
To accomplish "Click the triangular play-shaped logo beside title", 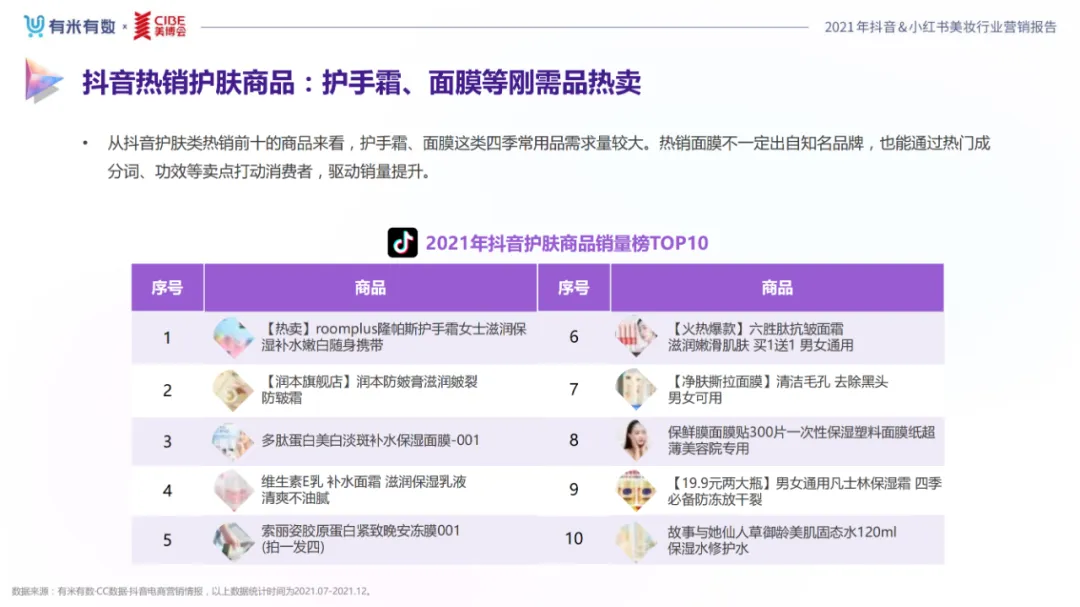I will (43, 81).
